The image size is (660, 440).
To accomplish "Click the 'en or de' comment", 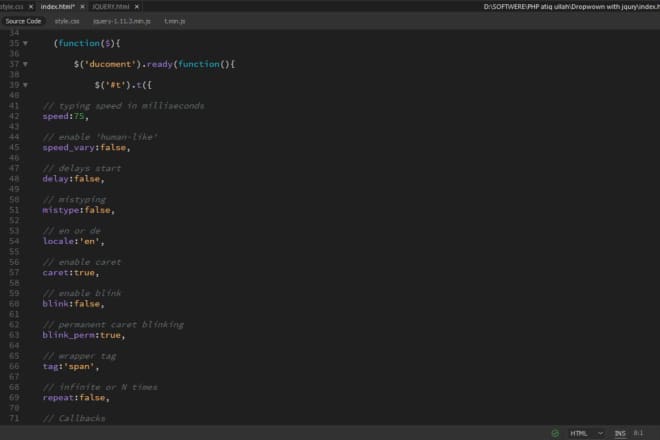I will (x=72, y=231).
